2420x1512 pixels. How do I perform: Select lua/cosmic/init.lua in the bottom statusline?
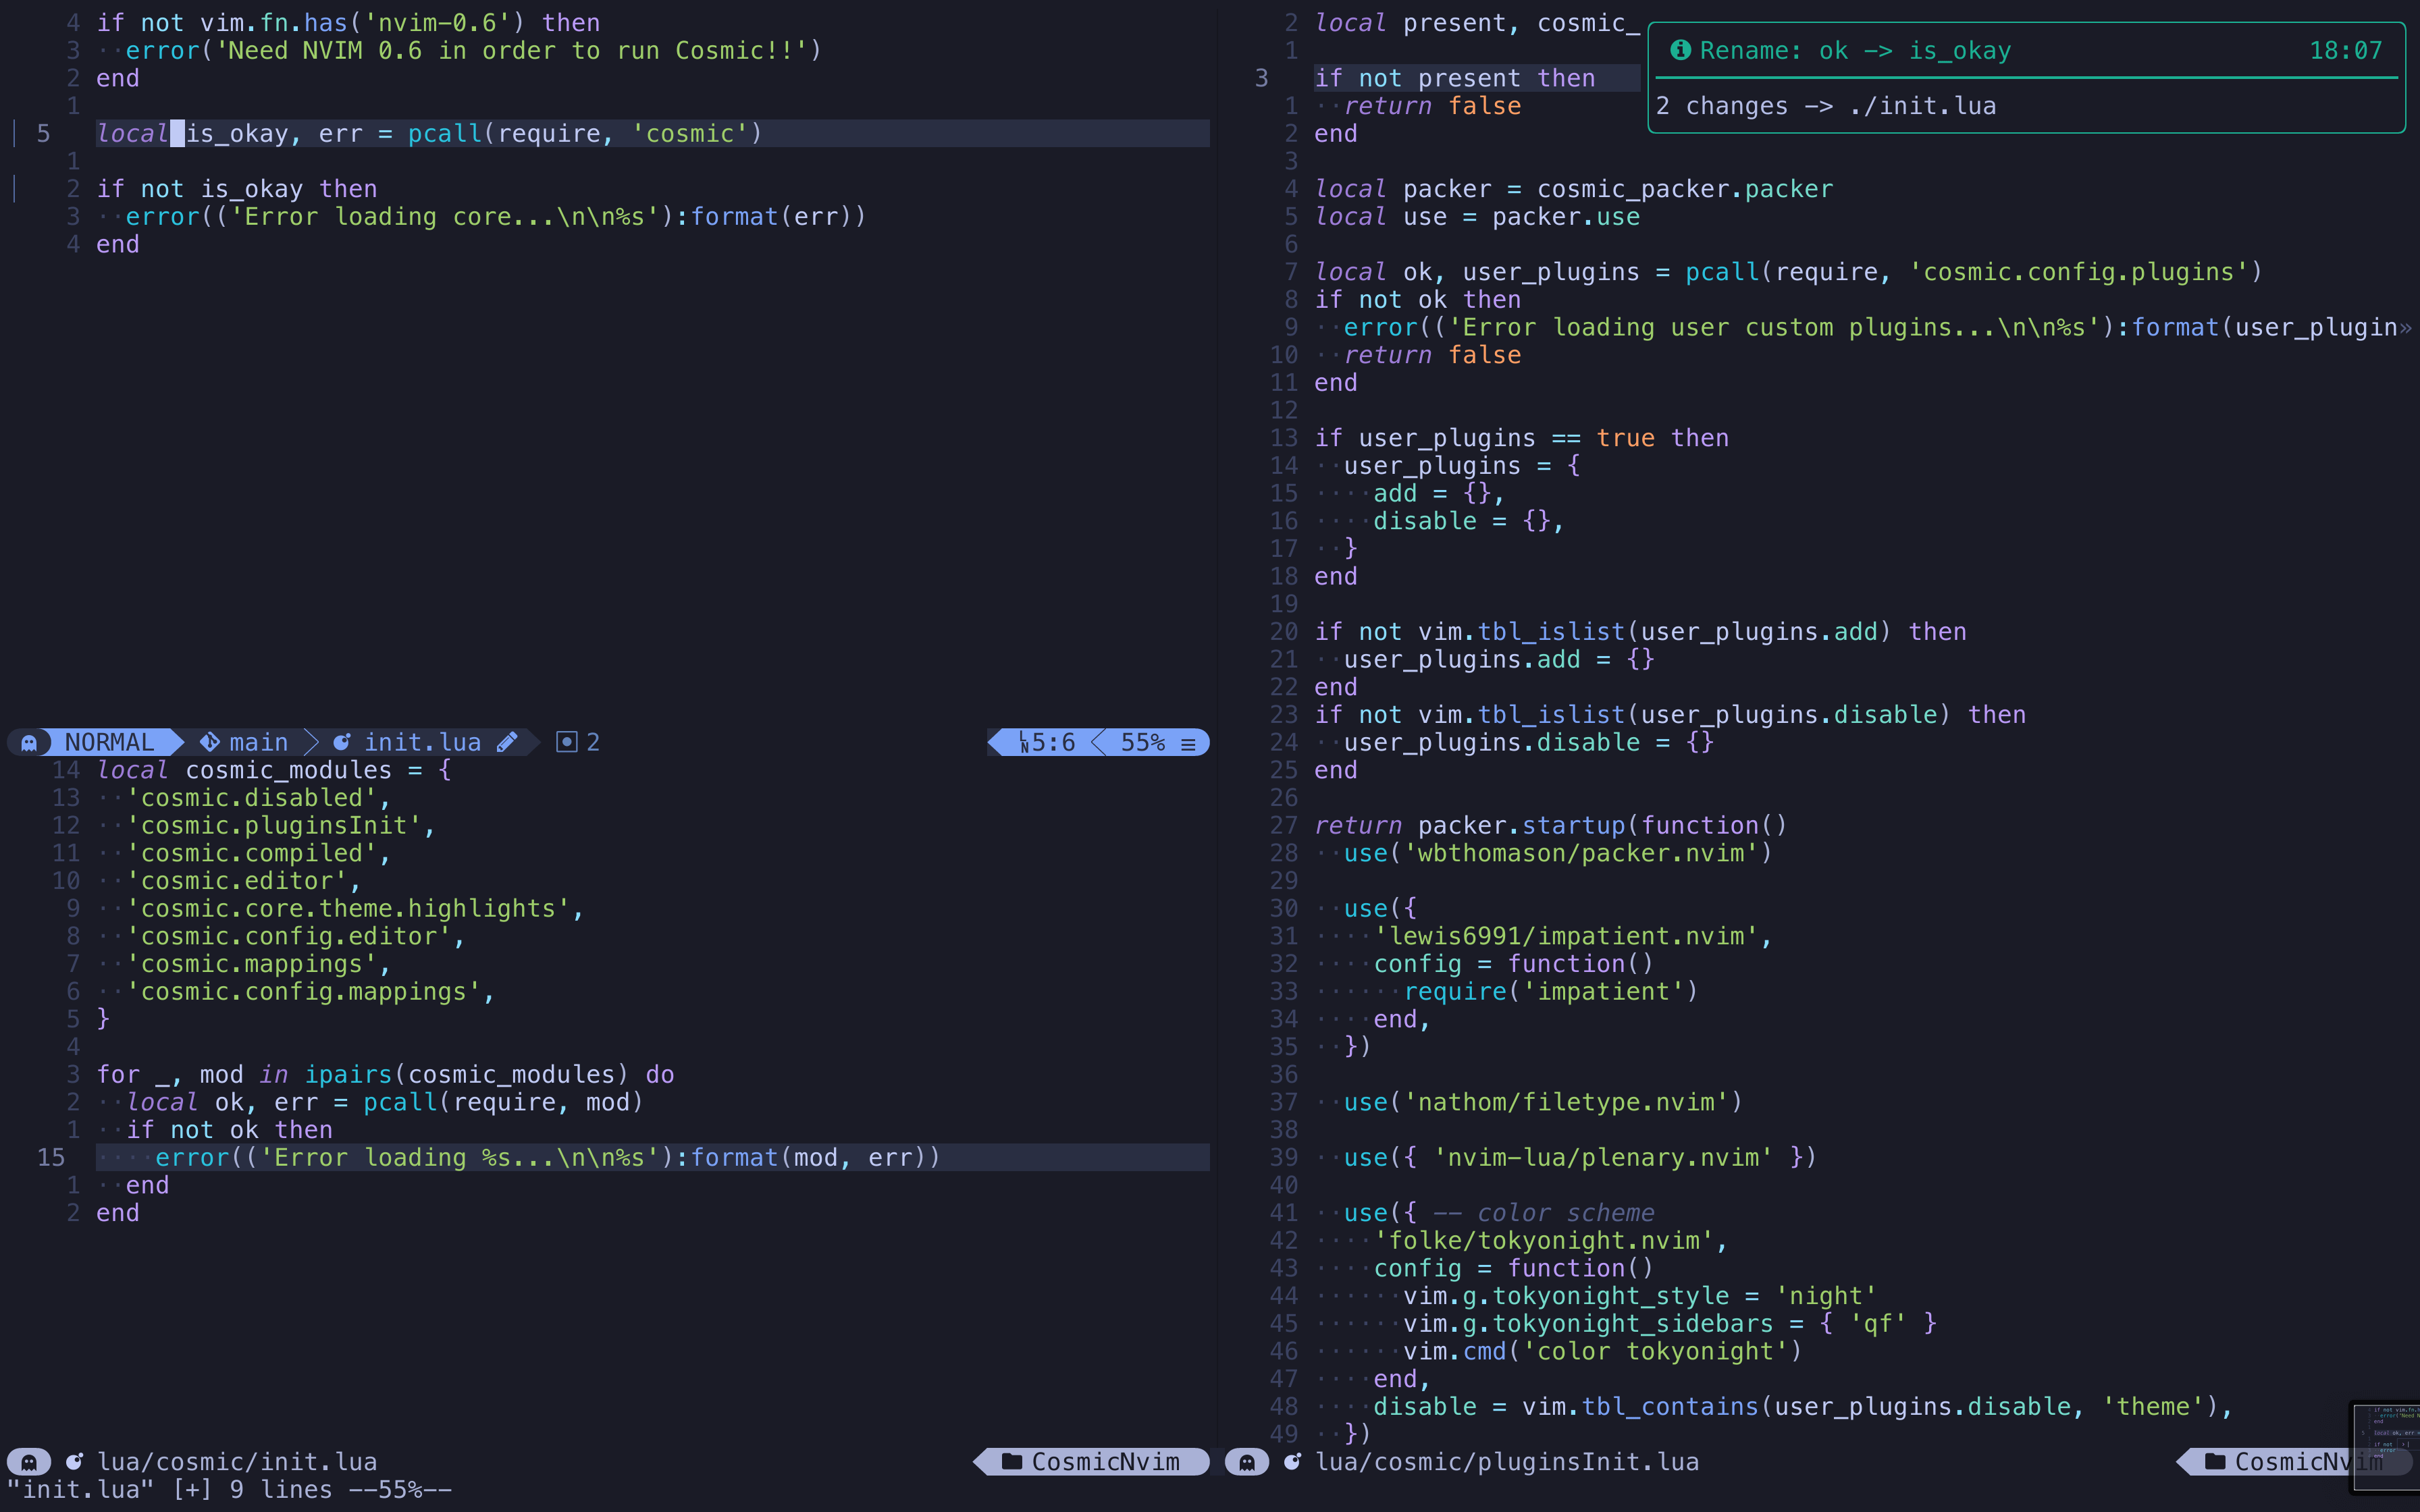coord(236,1462)
